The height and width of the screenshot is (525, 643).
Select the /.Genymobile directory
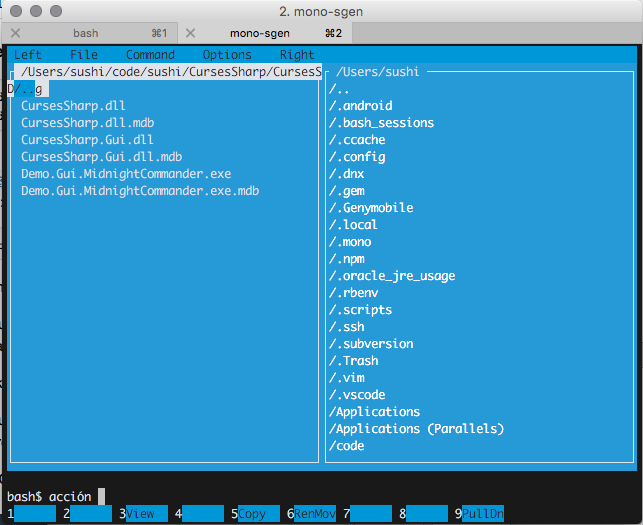(x=371, y=208)
